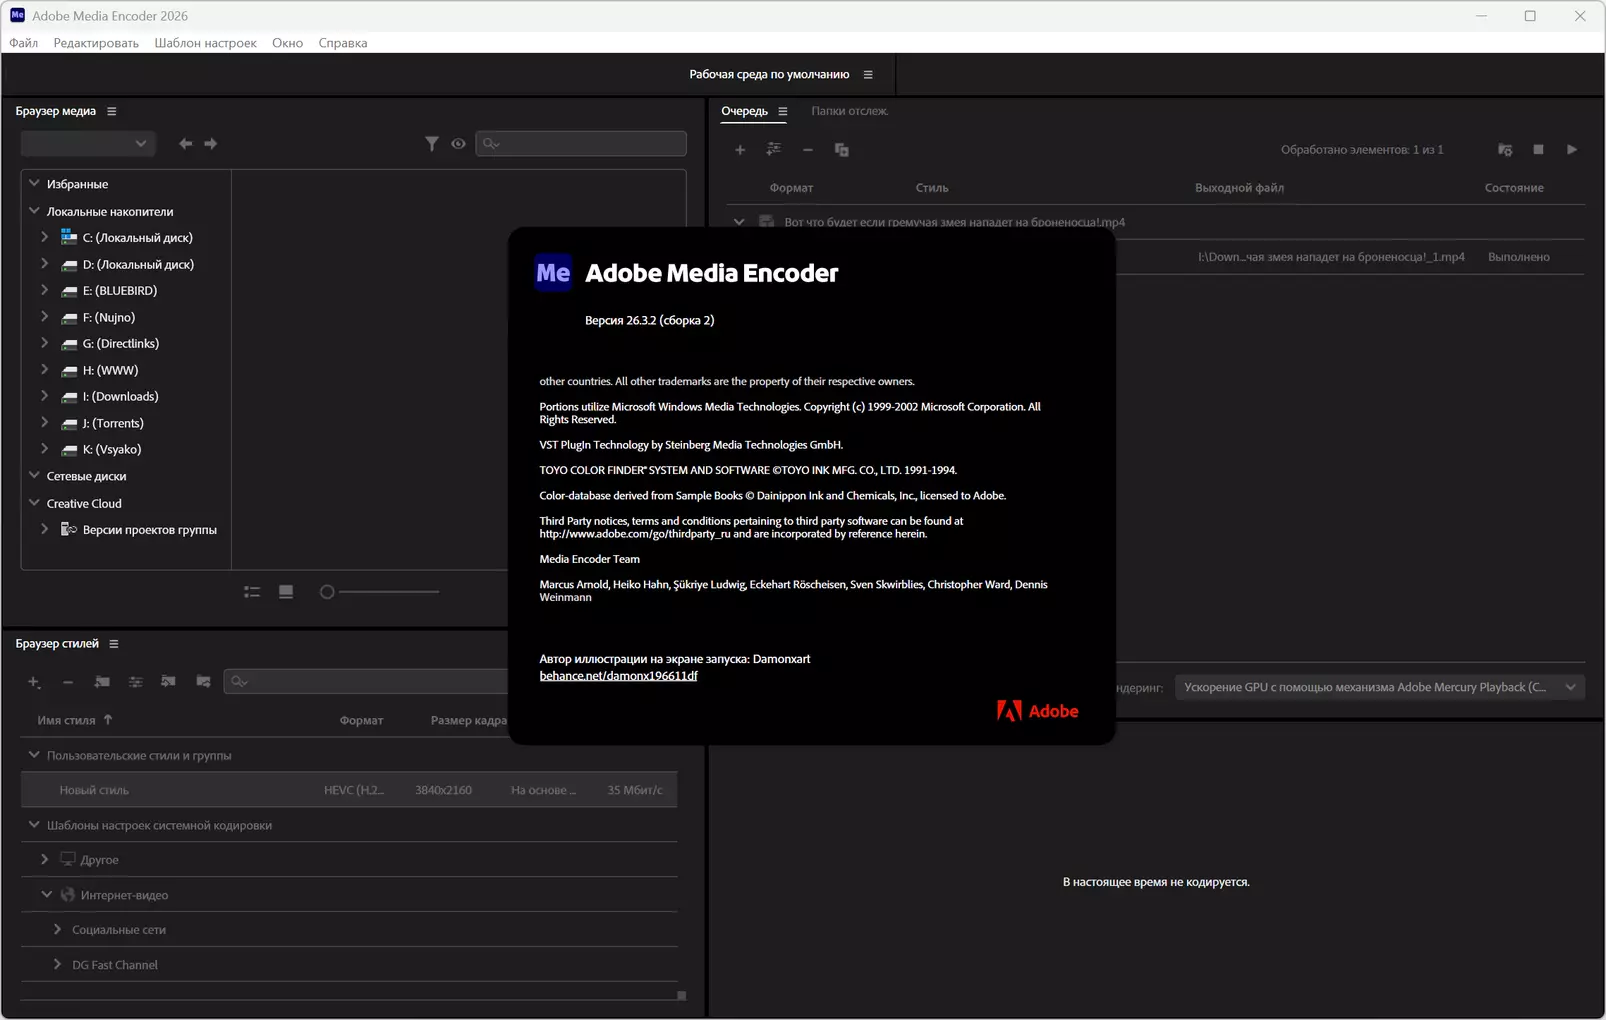Go back in the media browser
Viewport: 1606px width, 1020px height.
185,144
